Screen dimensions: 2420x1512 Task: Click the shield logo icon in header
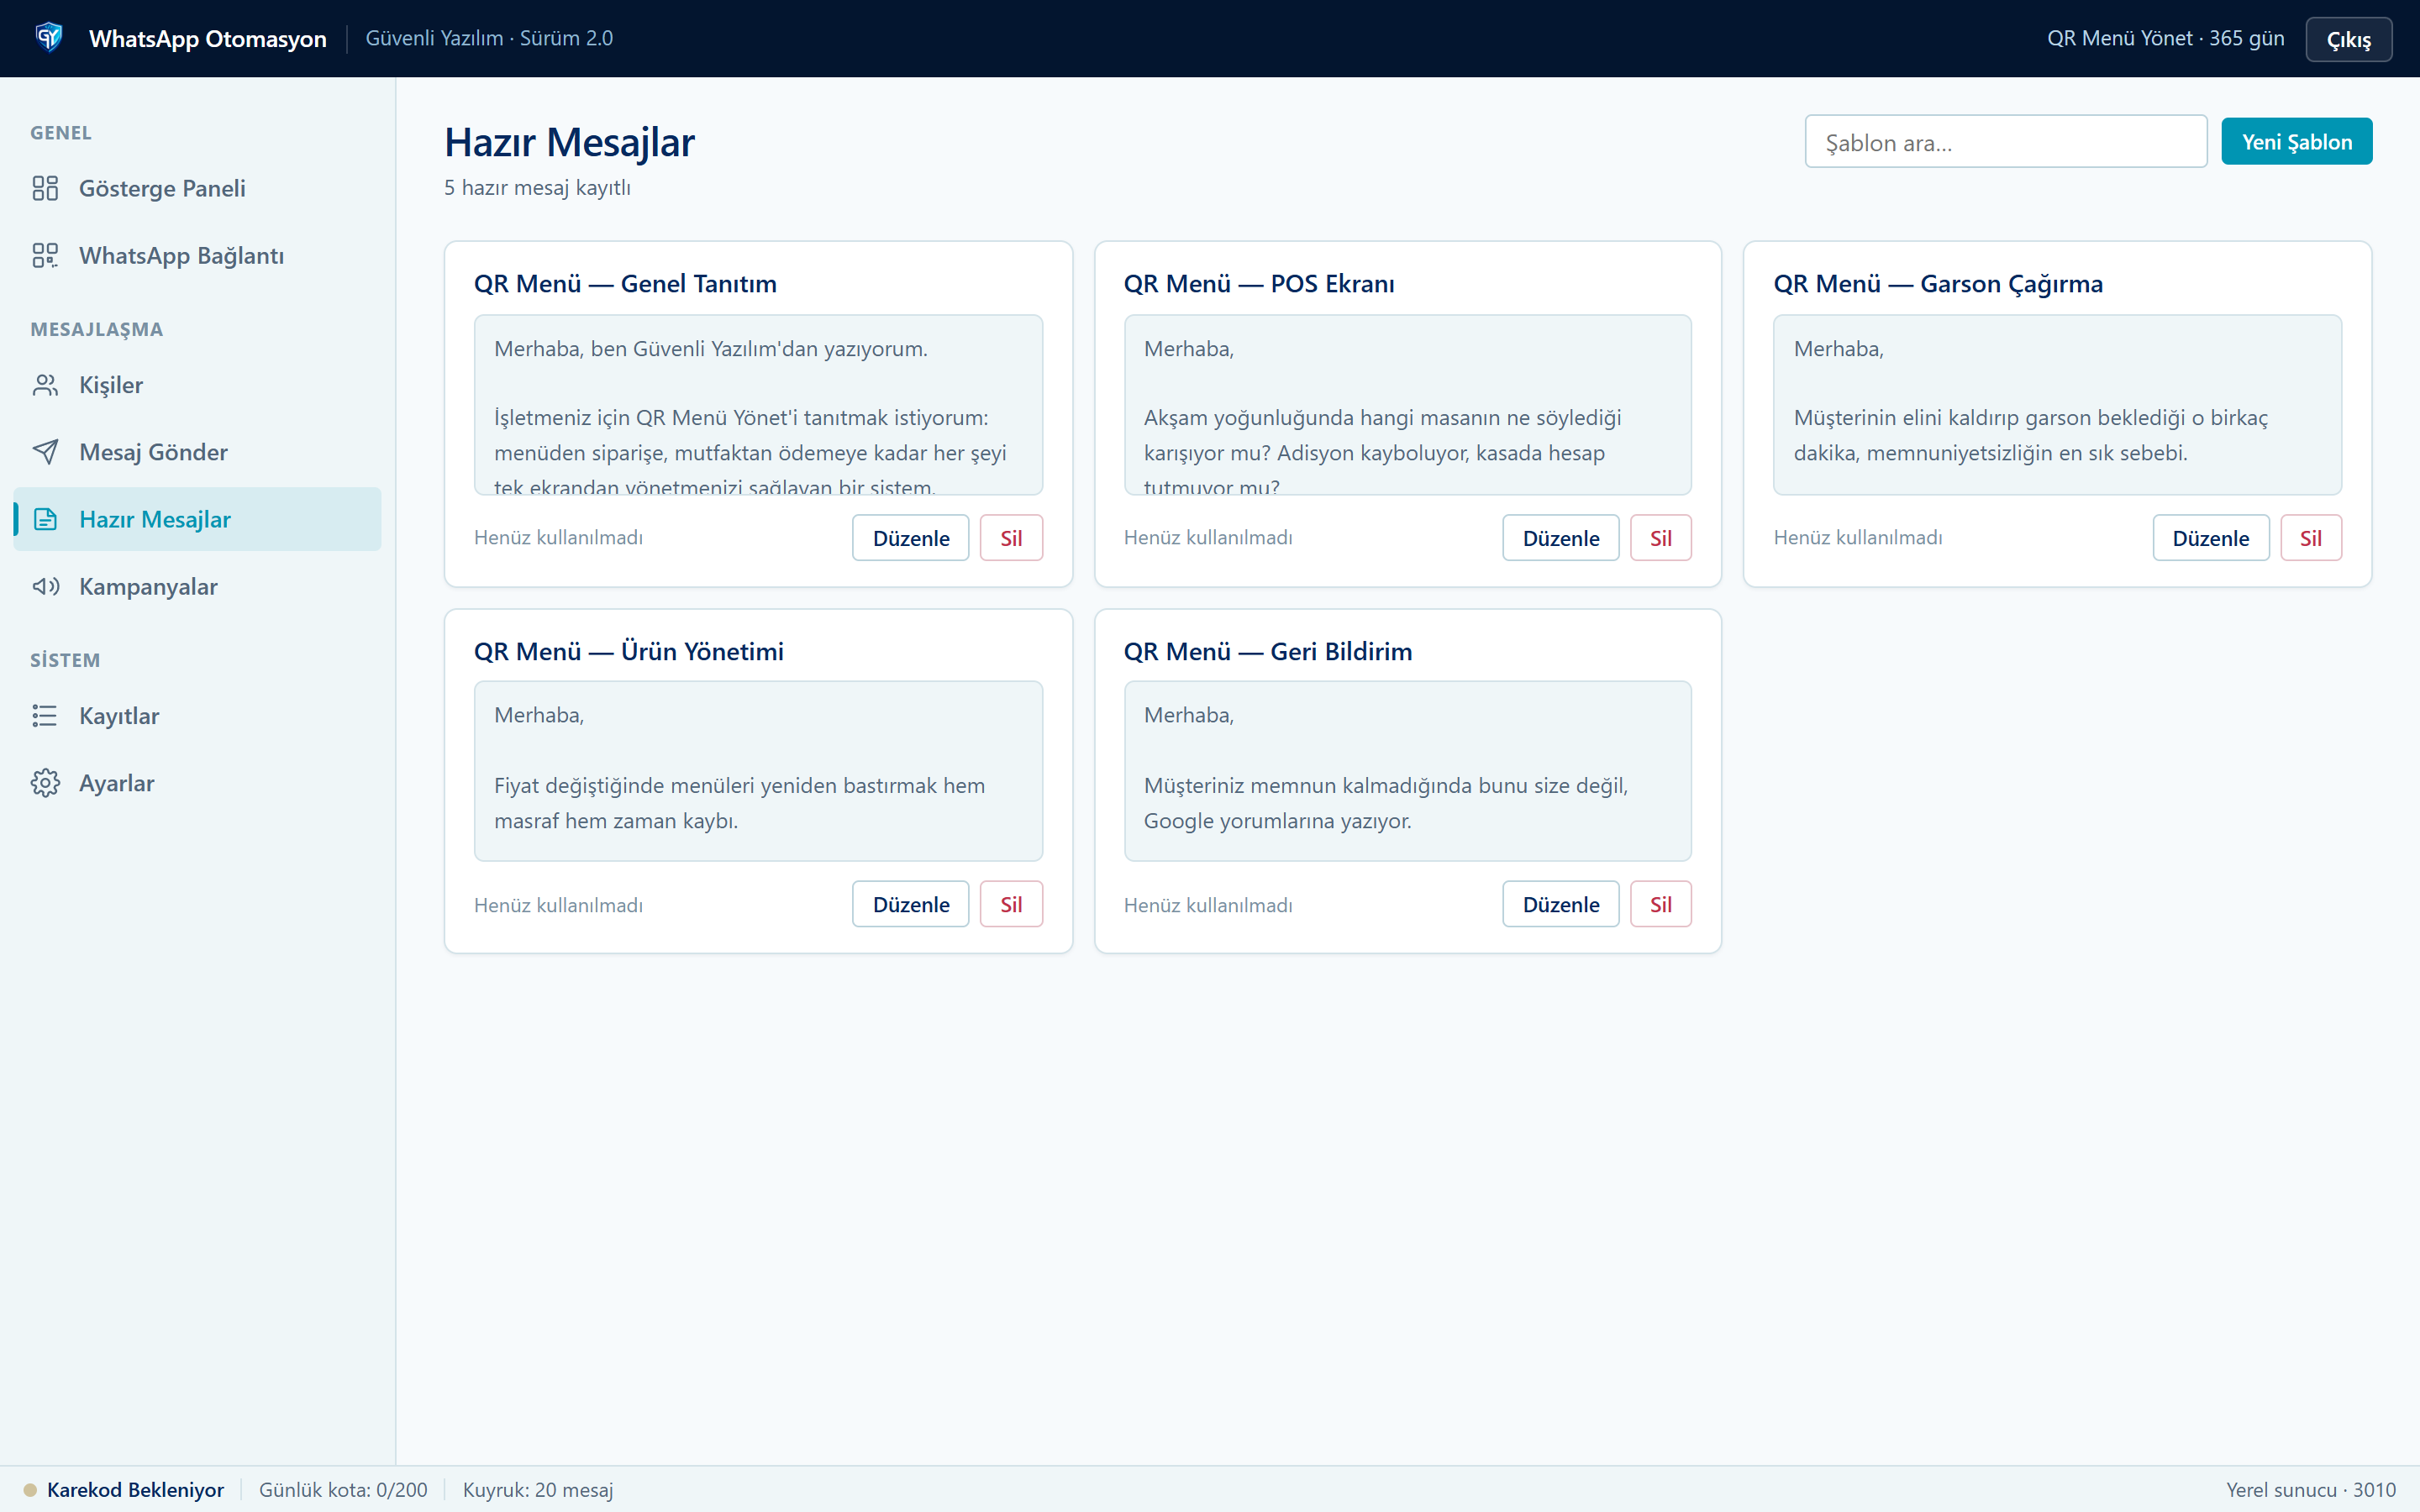48,38
